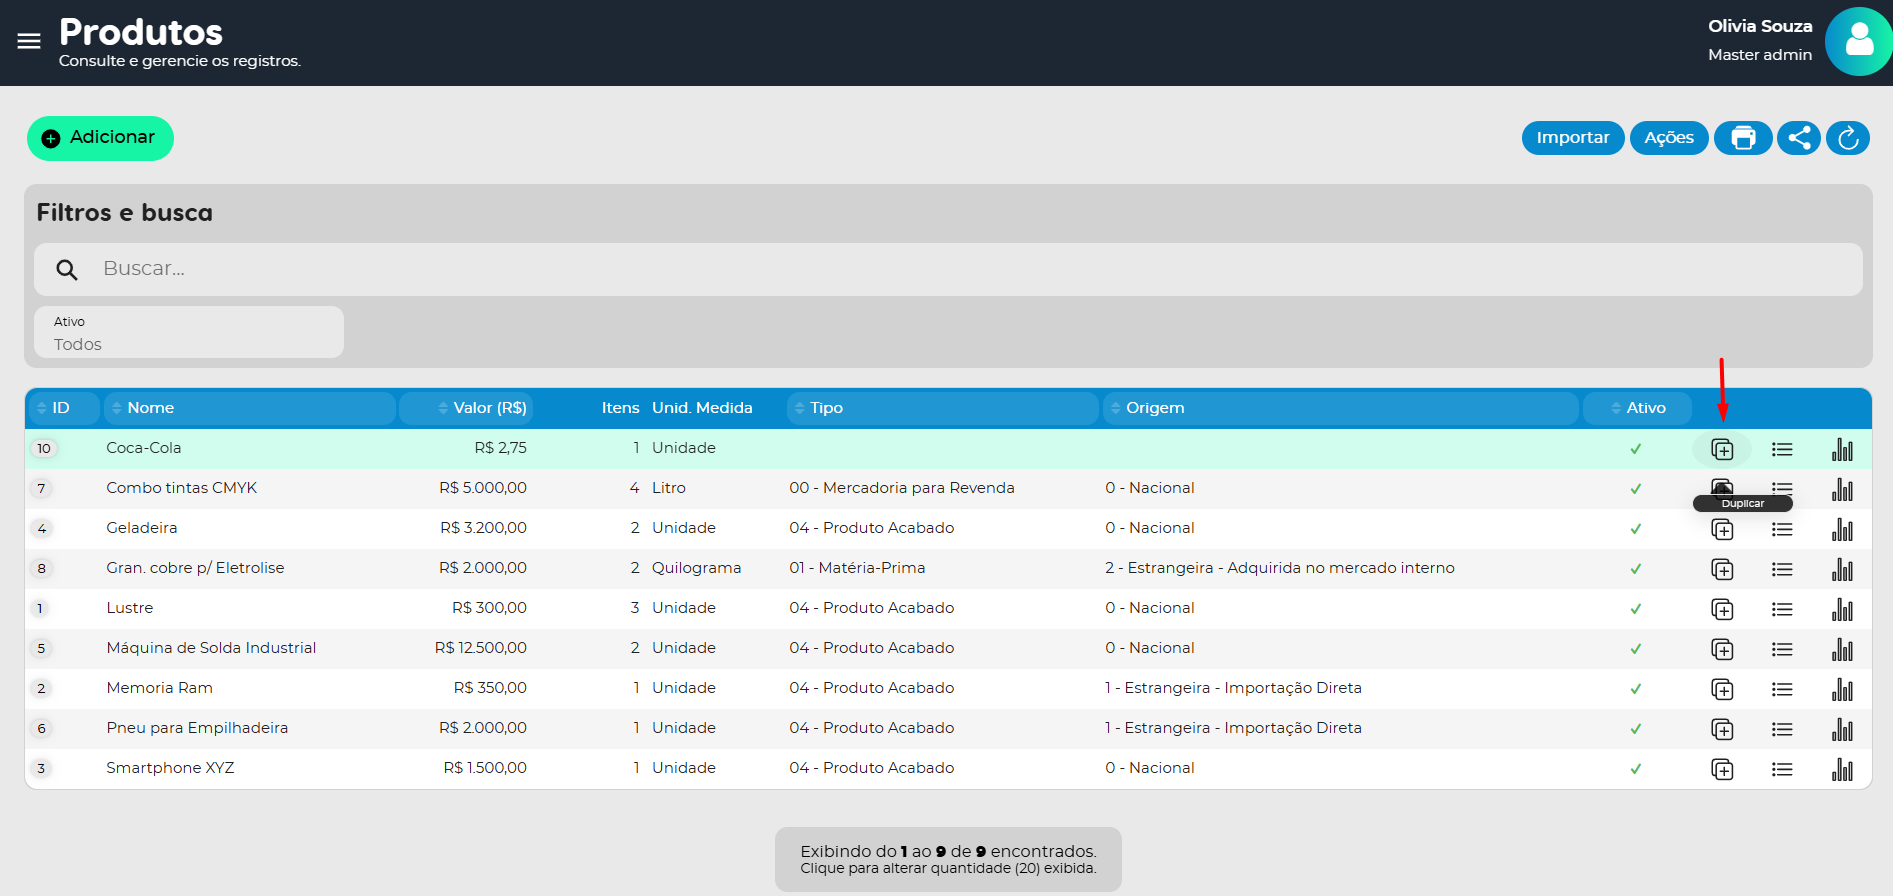Click the refresh icon button
This screenshot has height=896, width=1893.
pos(1847,138)
